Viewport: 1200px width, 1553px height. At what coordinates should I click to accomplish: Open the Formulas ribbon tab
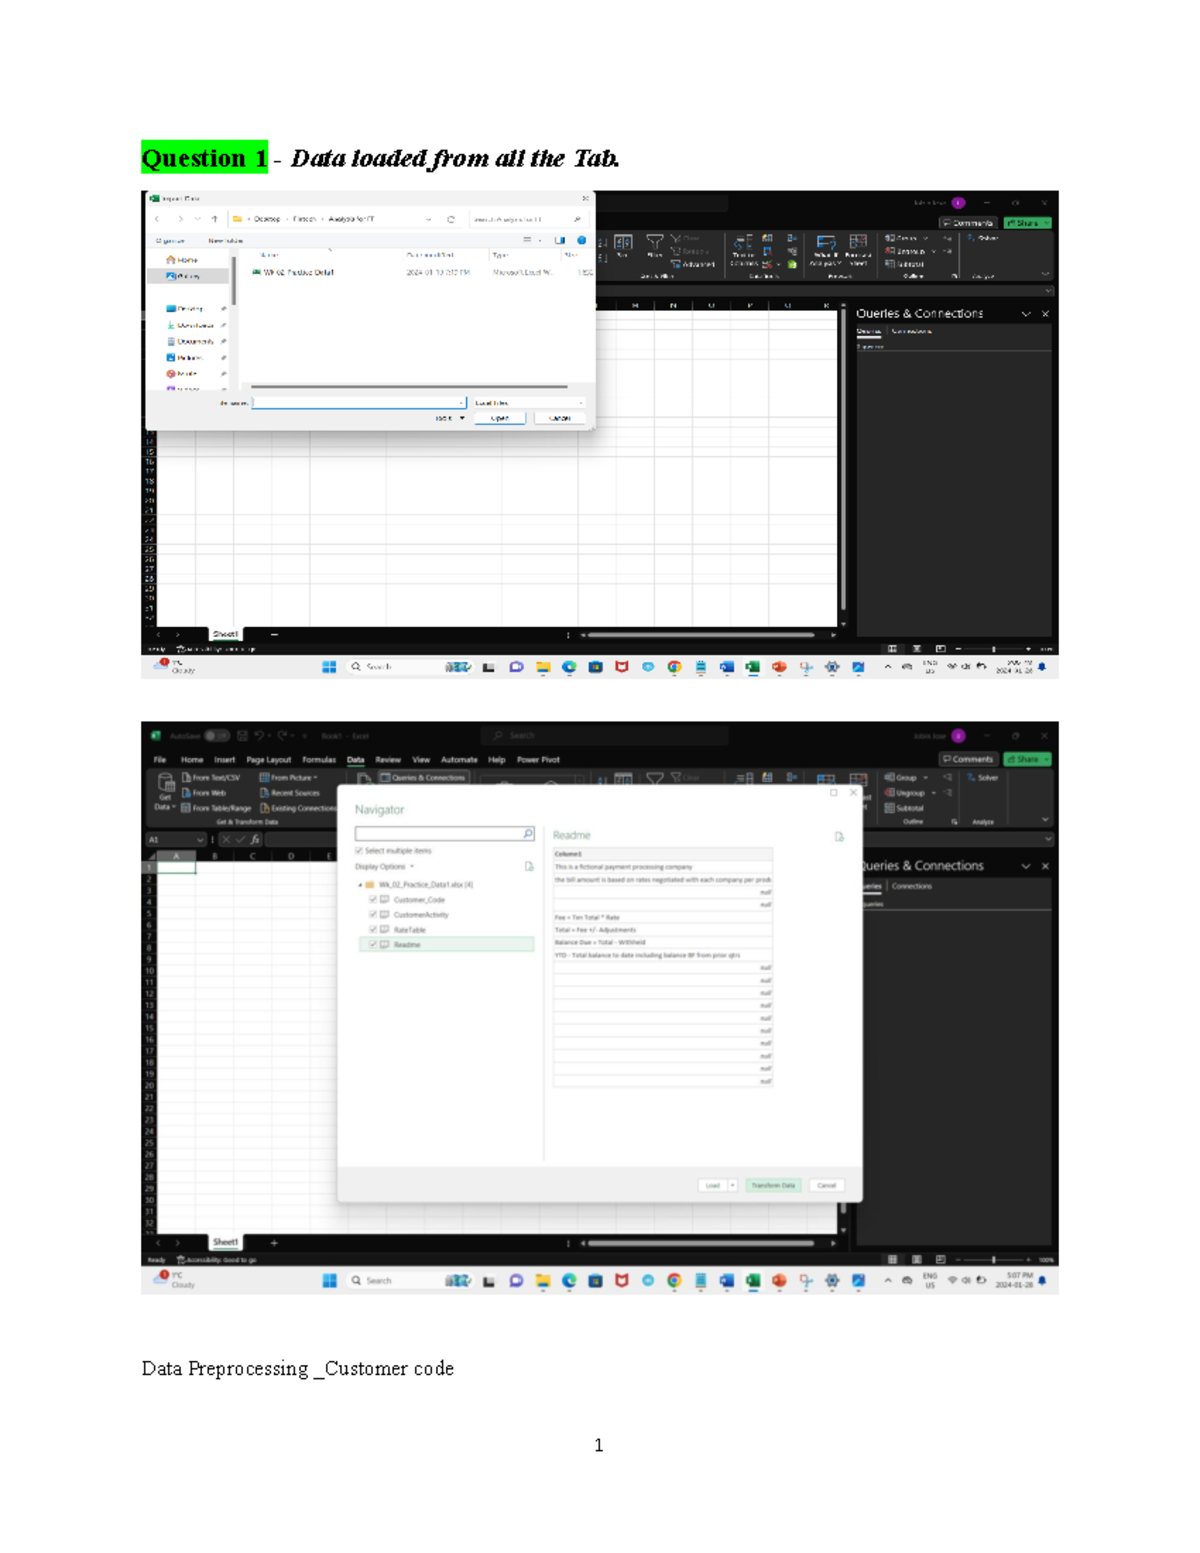pos(319,760)
